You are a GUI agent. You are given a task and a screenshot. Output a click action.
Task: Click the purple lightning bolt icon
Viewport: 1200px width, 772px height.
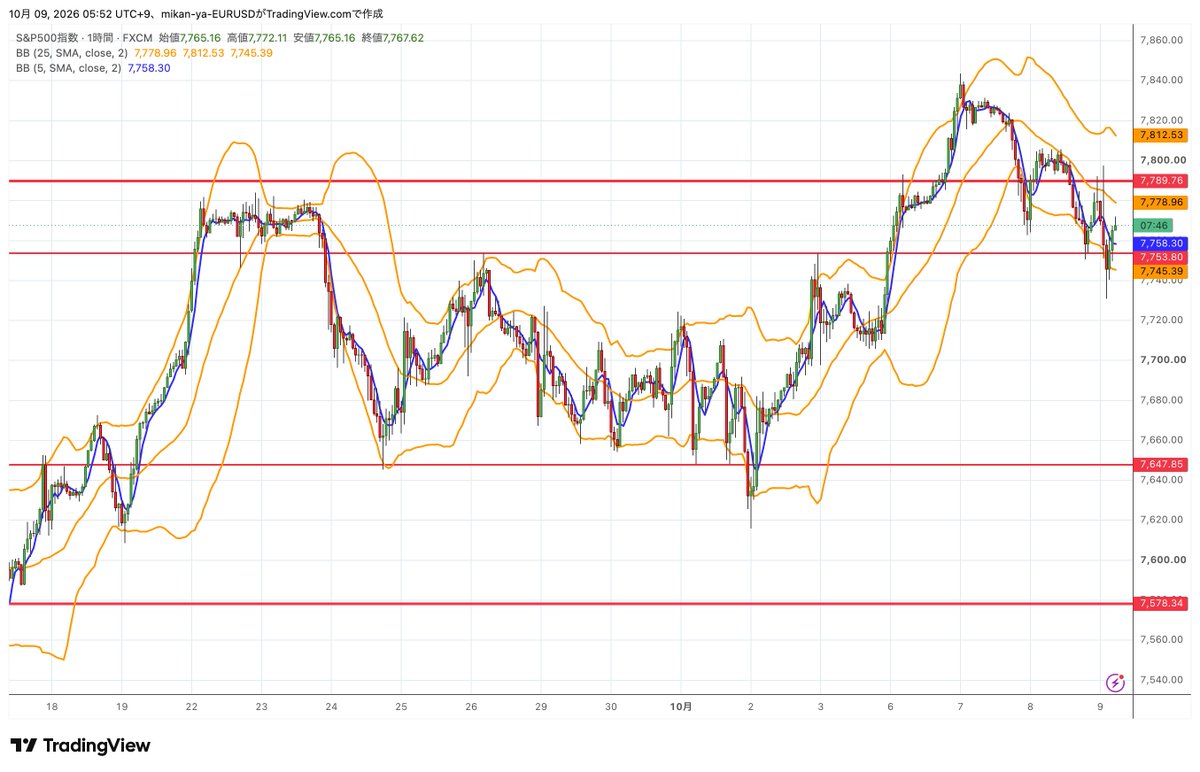pyautogui.click(x=1115, y=682)
